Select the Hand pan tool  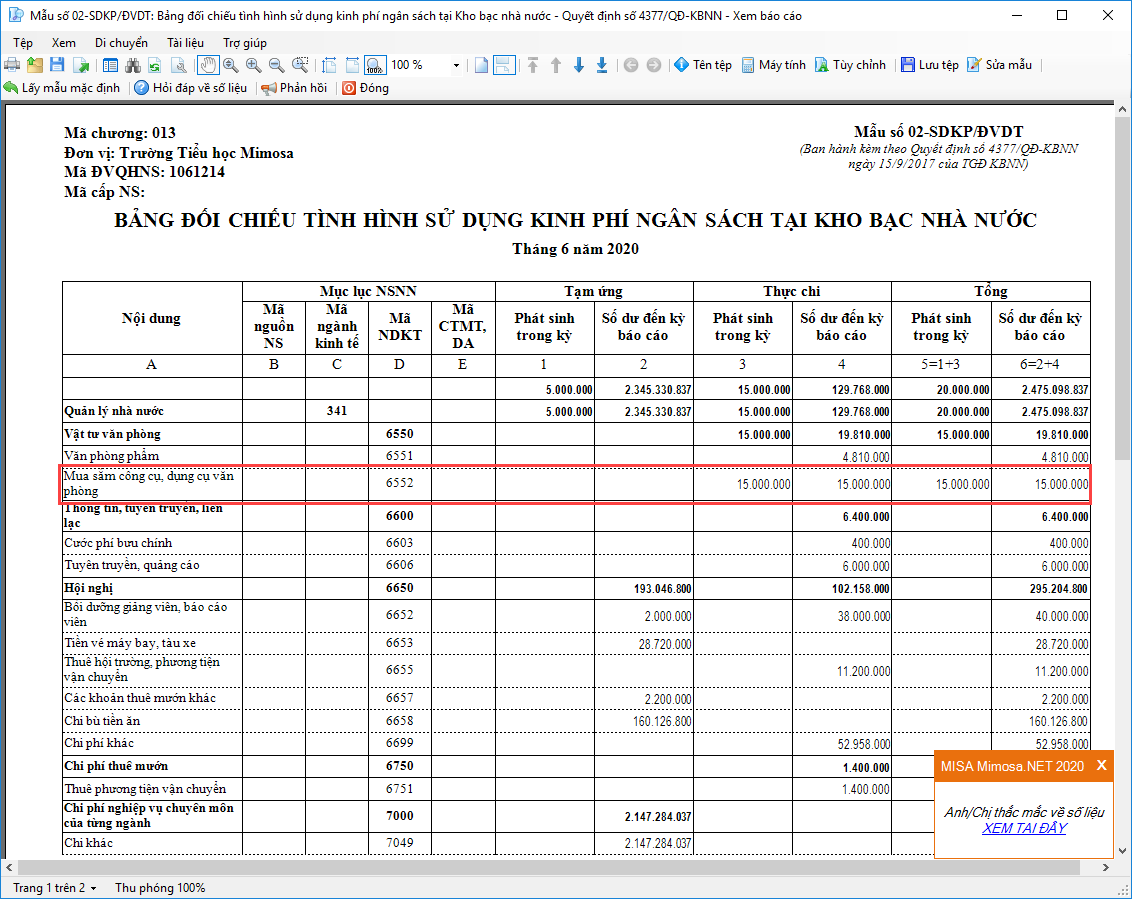click(x=208, y=65)
